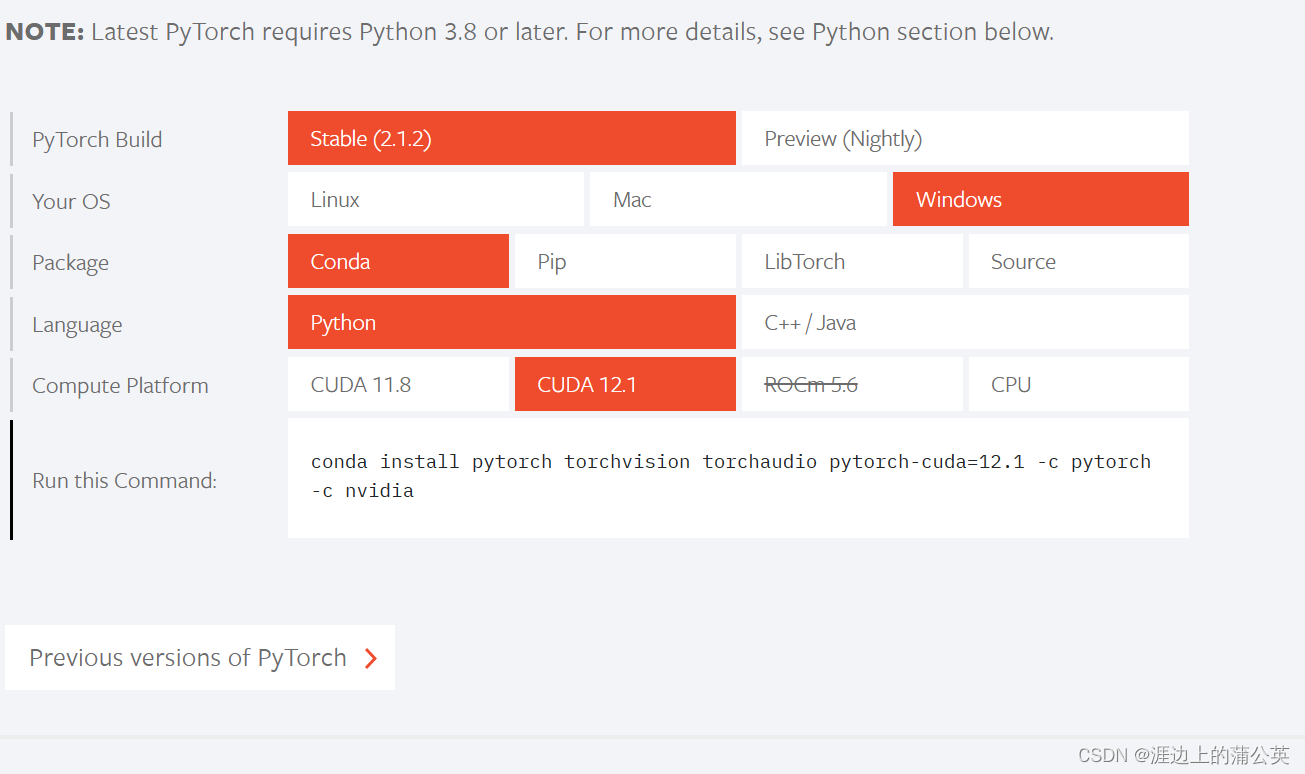Image resolution: width=1305 pixels, height=774 pixels.
Task: Click the PyTorch Build row label
Action: [x=96, y=139]
